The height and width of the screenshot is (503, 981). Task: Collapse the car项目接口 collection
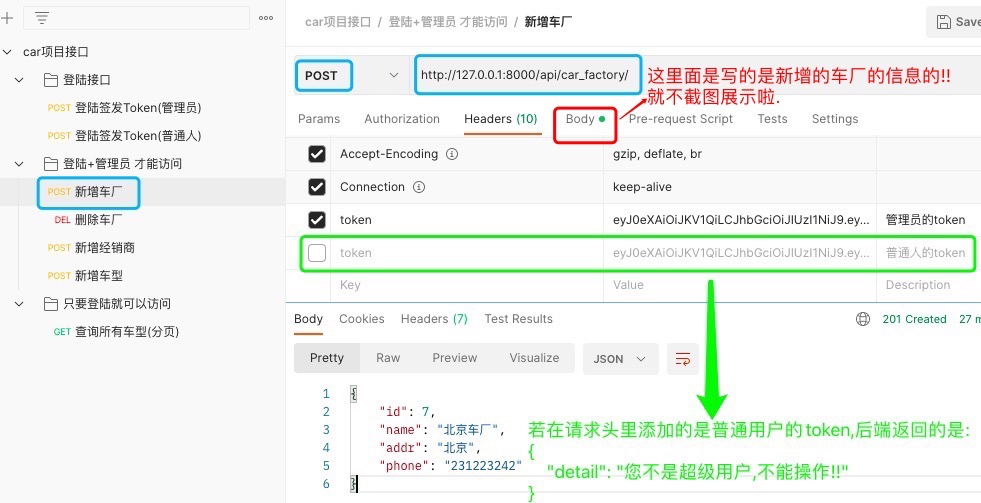[8, 52]
